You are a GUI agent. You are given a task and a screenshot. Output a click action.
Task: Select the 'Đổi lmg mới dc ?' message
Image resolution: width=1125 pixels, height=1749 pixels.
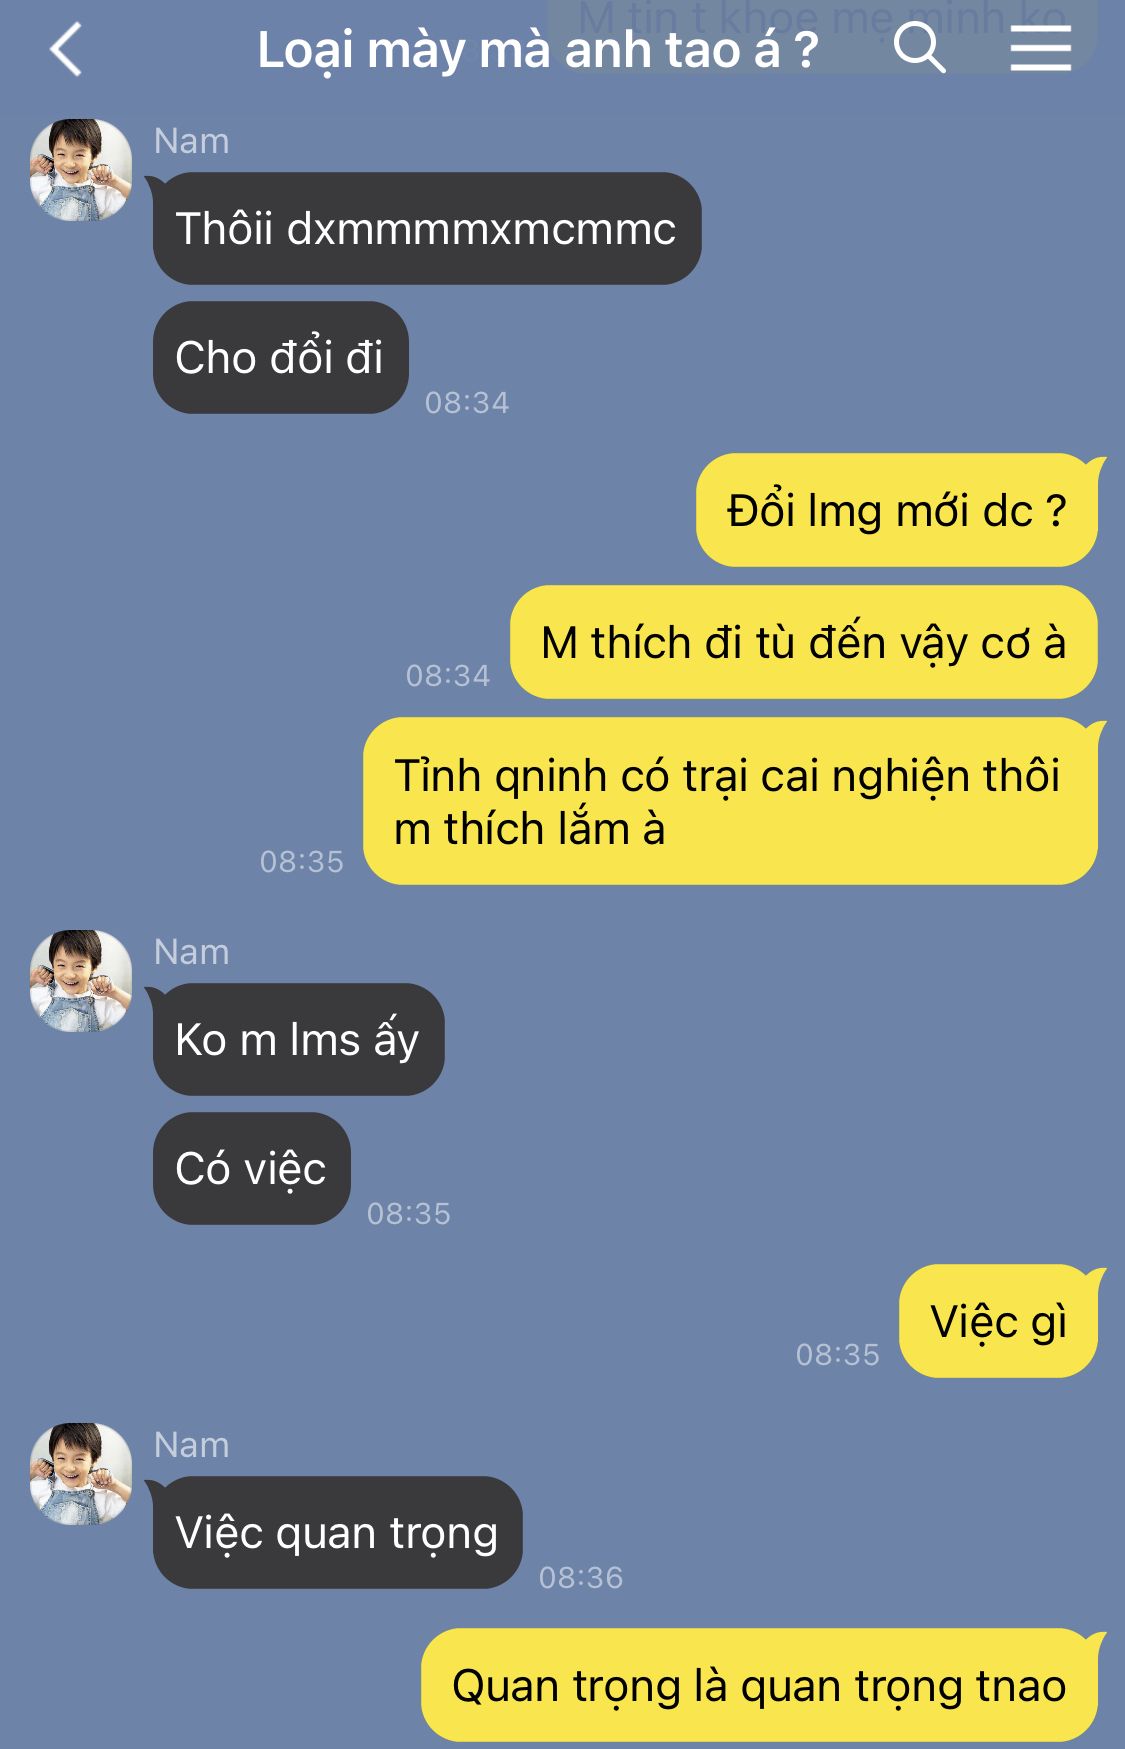tap(897, 511)
